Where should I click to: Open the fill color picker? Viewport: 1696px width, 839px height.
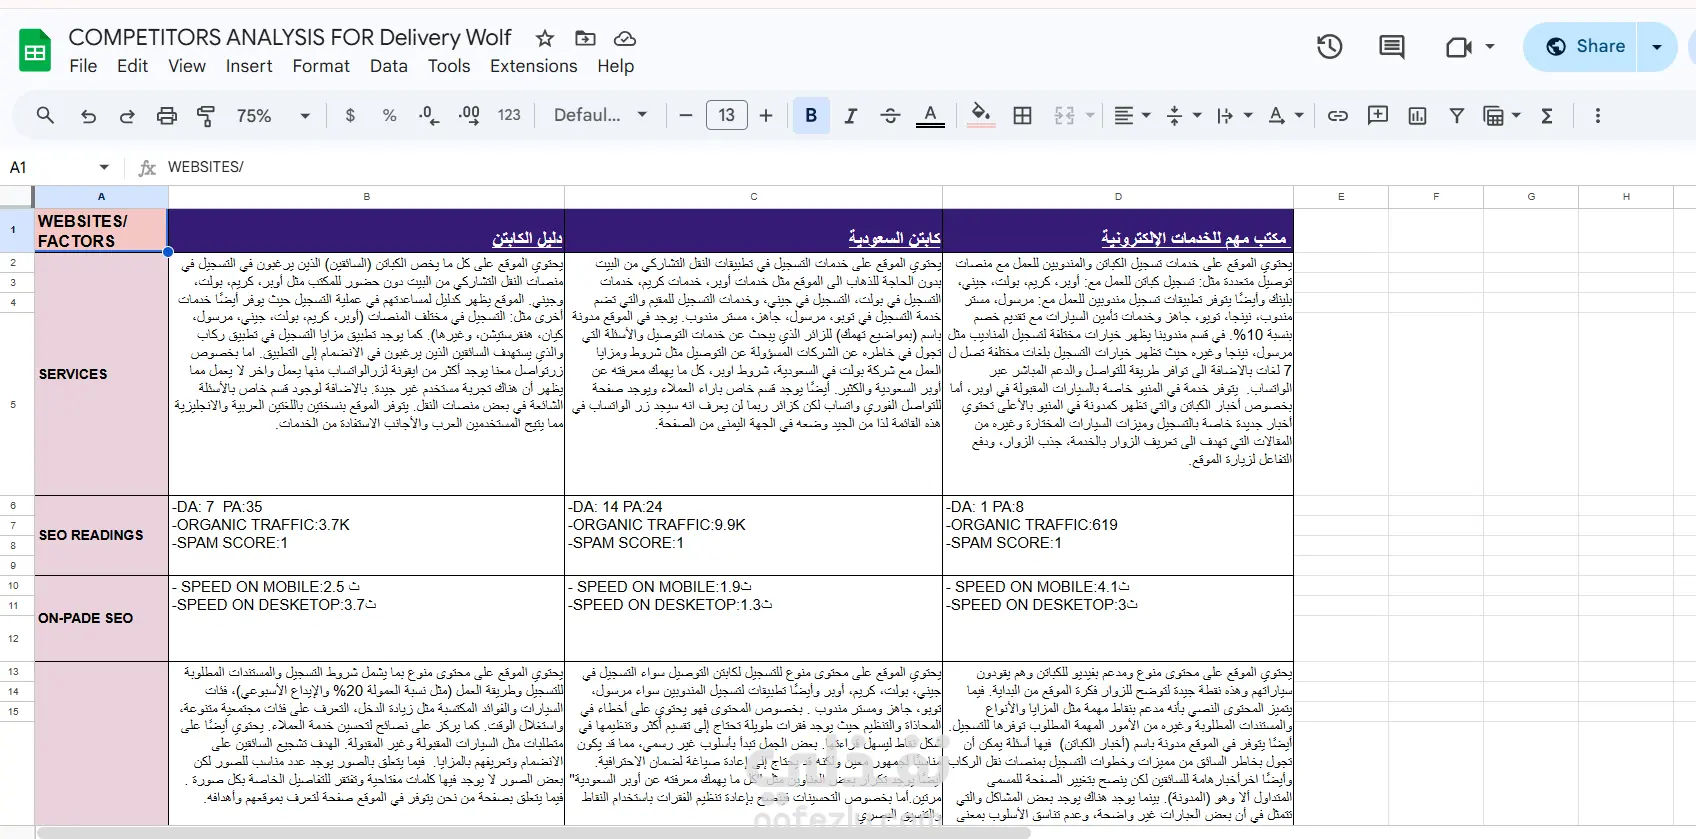tap(982, 116)
